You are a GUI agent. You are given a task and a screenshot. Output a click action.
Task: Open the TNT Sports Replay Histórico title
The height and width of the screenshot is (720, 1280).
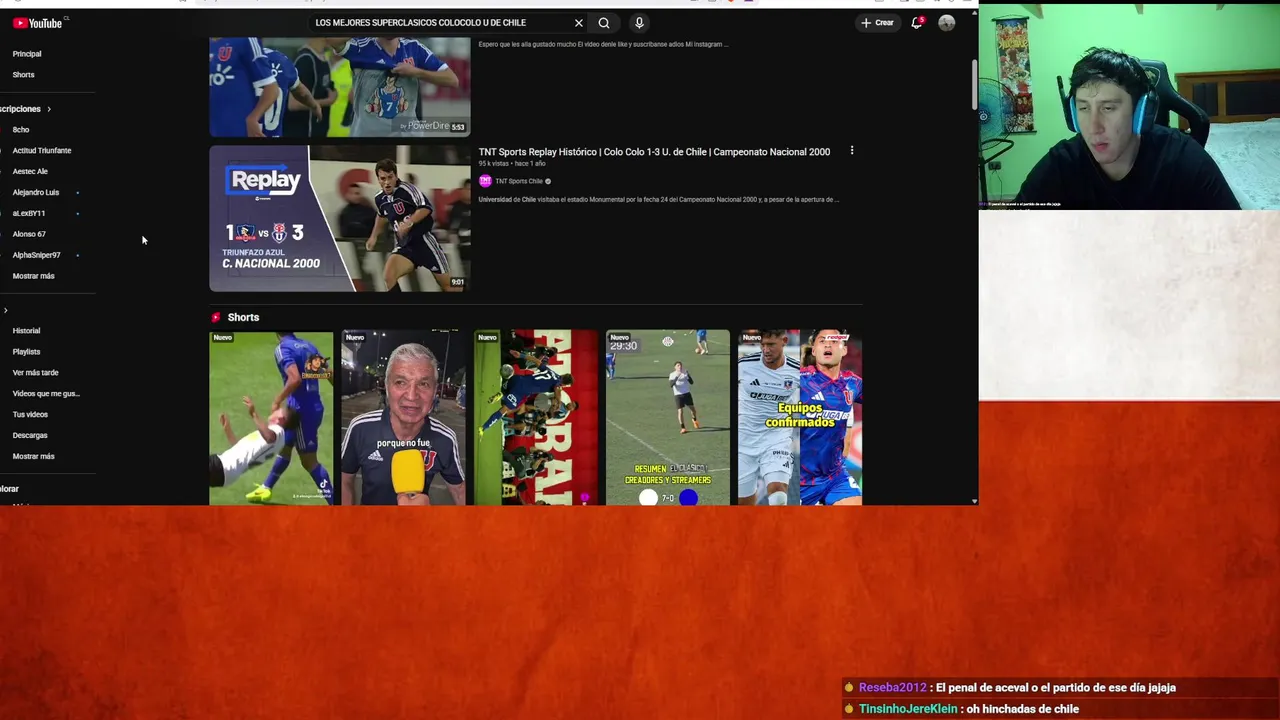click(x=654, y=152)
